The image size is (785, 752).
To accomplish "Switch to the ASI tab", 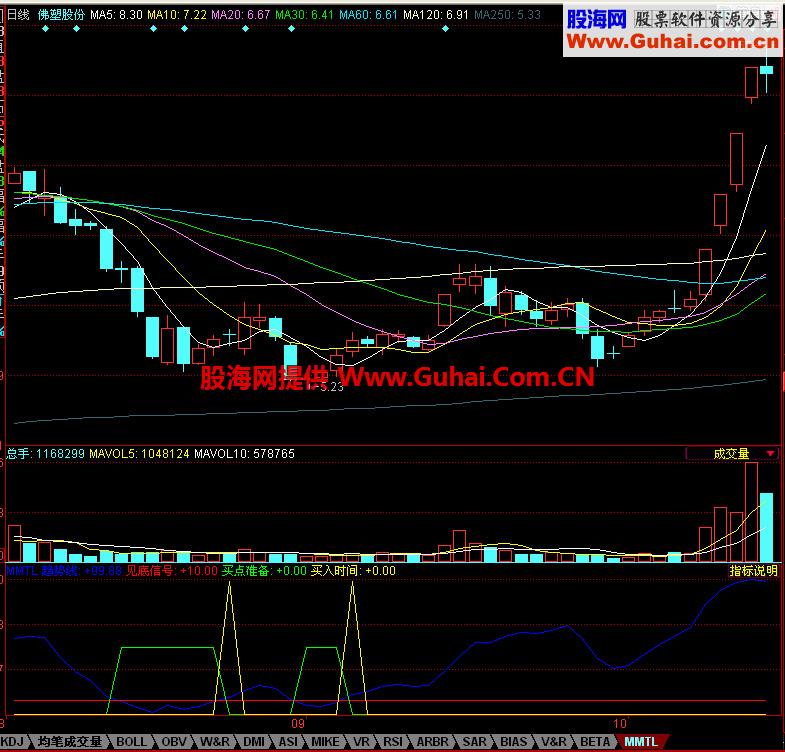I will pos(288,741).
